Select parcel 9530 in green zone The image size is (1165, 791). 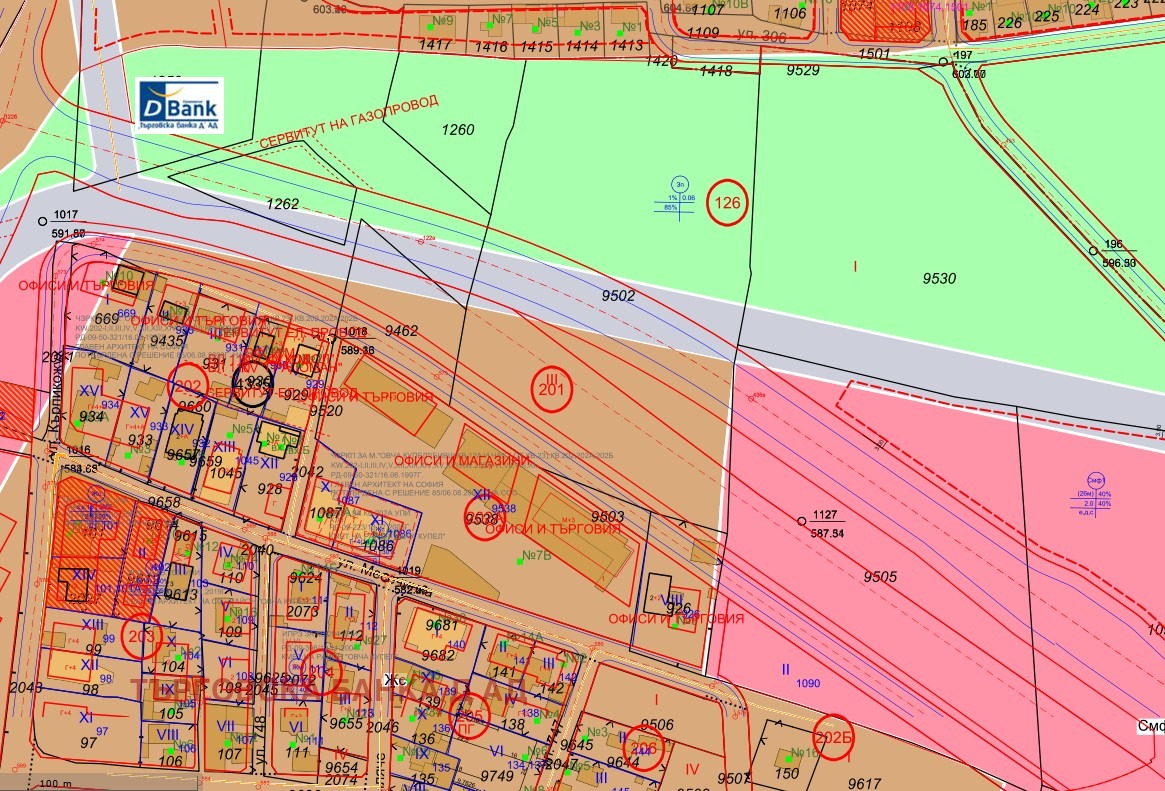pos(938,278)
